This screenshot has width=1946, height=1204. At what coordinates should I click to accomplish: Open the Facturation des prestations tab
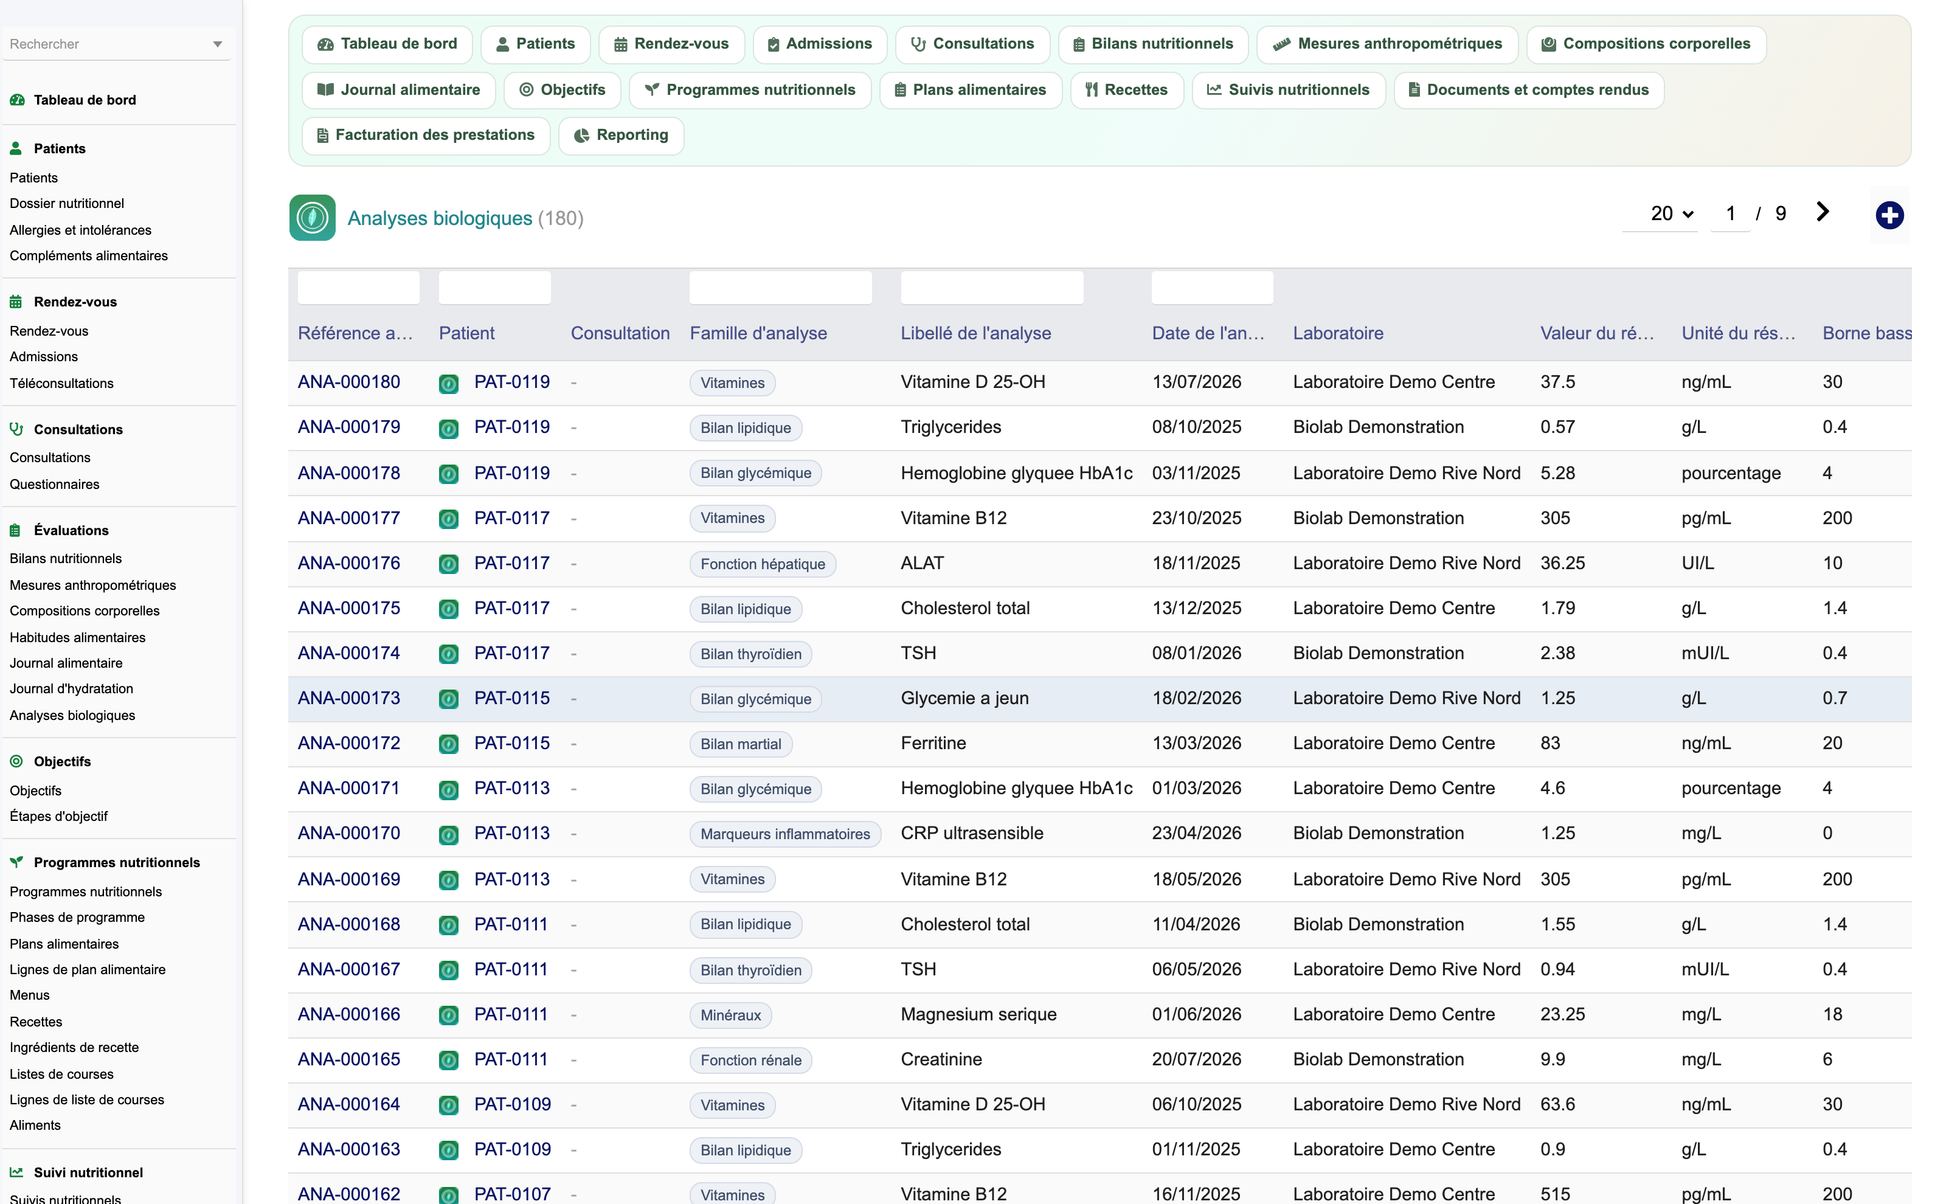[426, 135]
